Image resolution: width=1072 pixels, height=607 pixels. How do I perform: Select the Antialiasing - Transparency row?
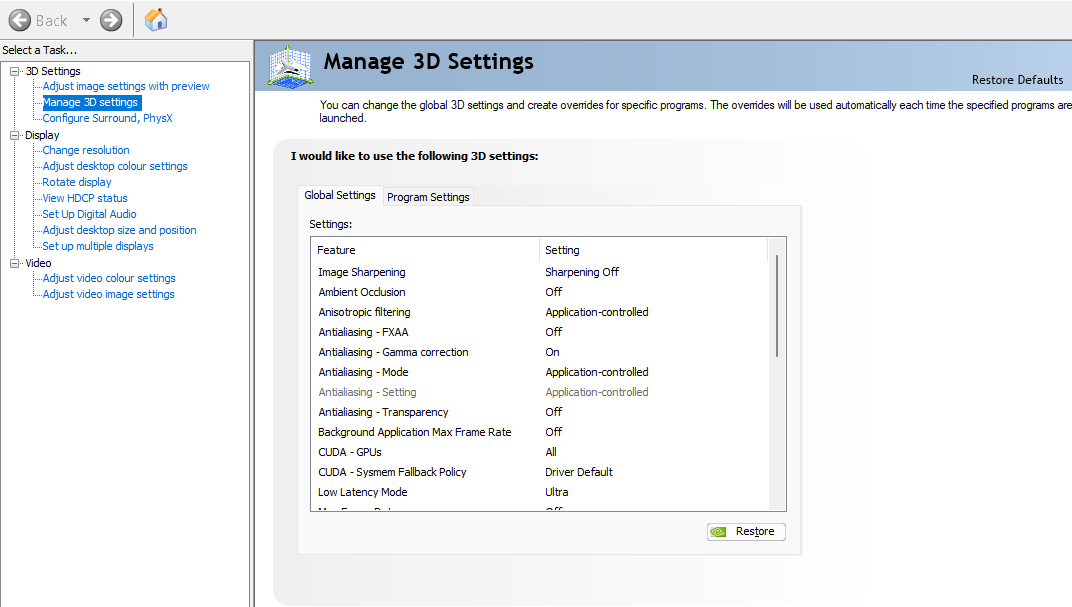pyautogui.click(x=540, y=412)
